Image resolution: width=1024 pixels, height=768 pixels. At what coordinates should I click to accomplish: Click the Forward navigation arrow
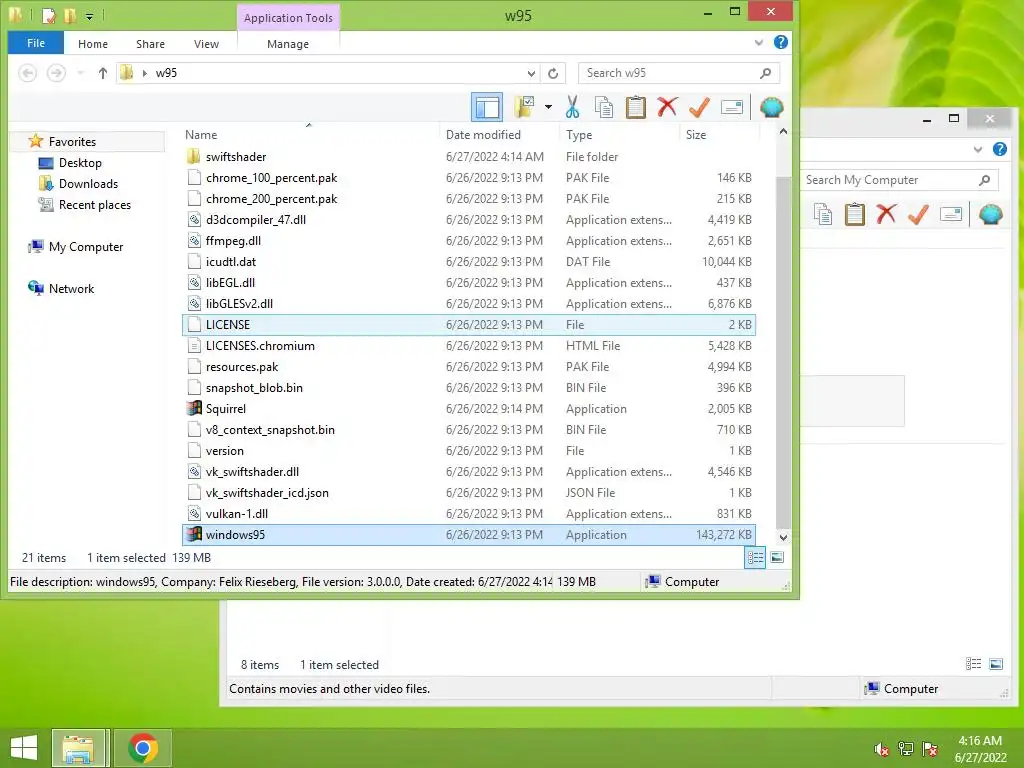pyautogui.click(x=56, y=73)
